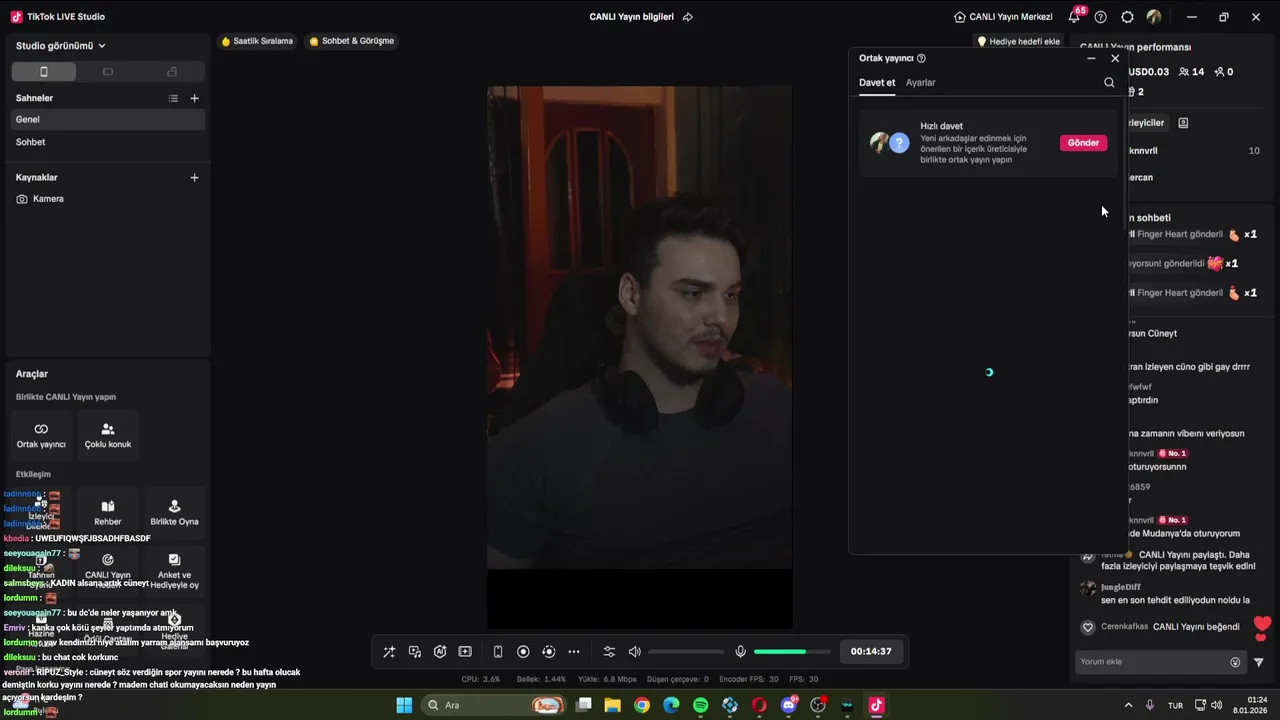The image size is (1280, 720).
Task: Open the Birlikte Oyna tool
Action: [174, 513]
